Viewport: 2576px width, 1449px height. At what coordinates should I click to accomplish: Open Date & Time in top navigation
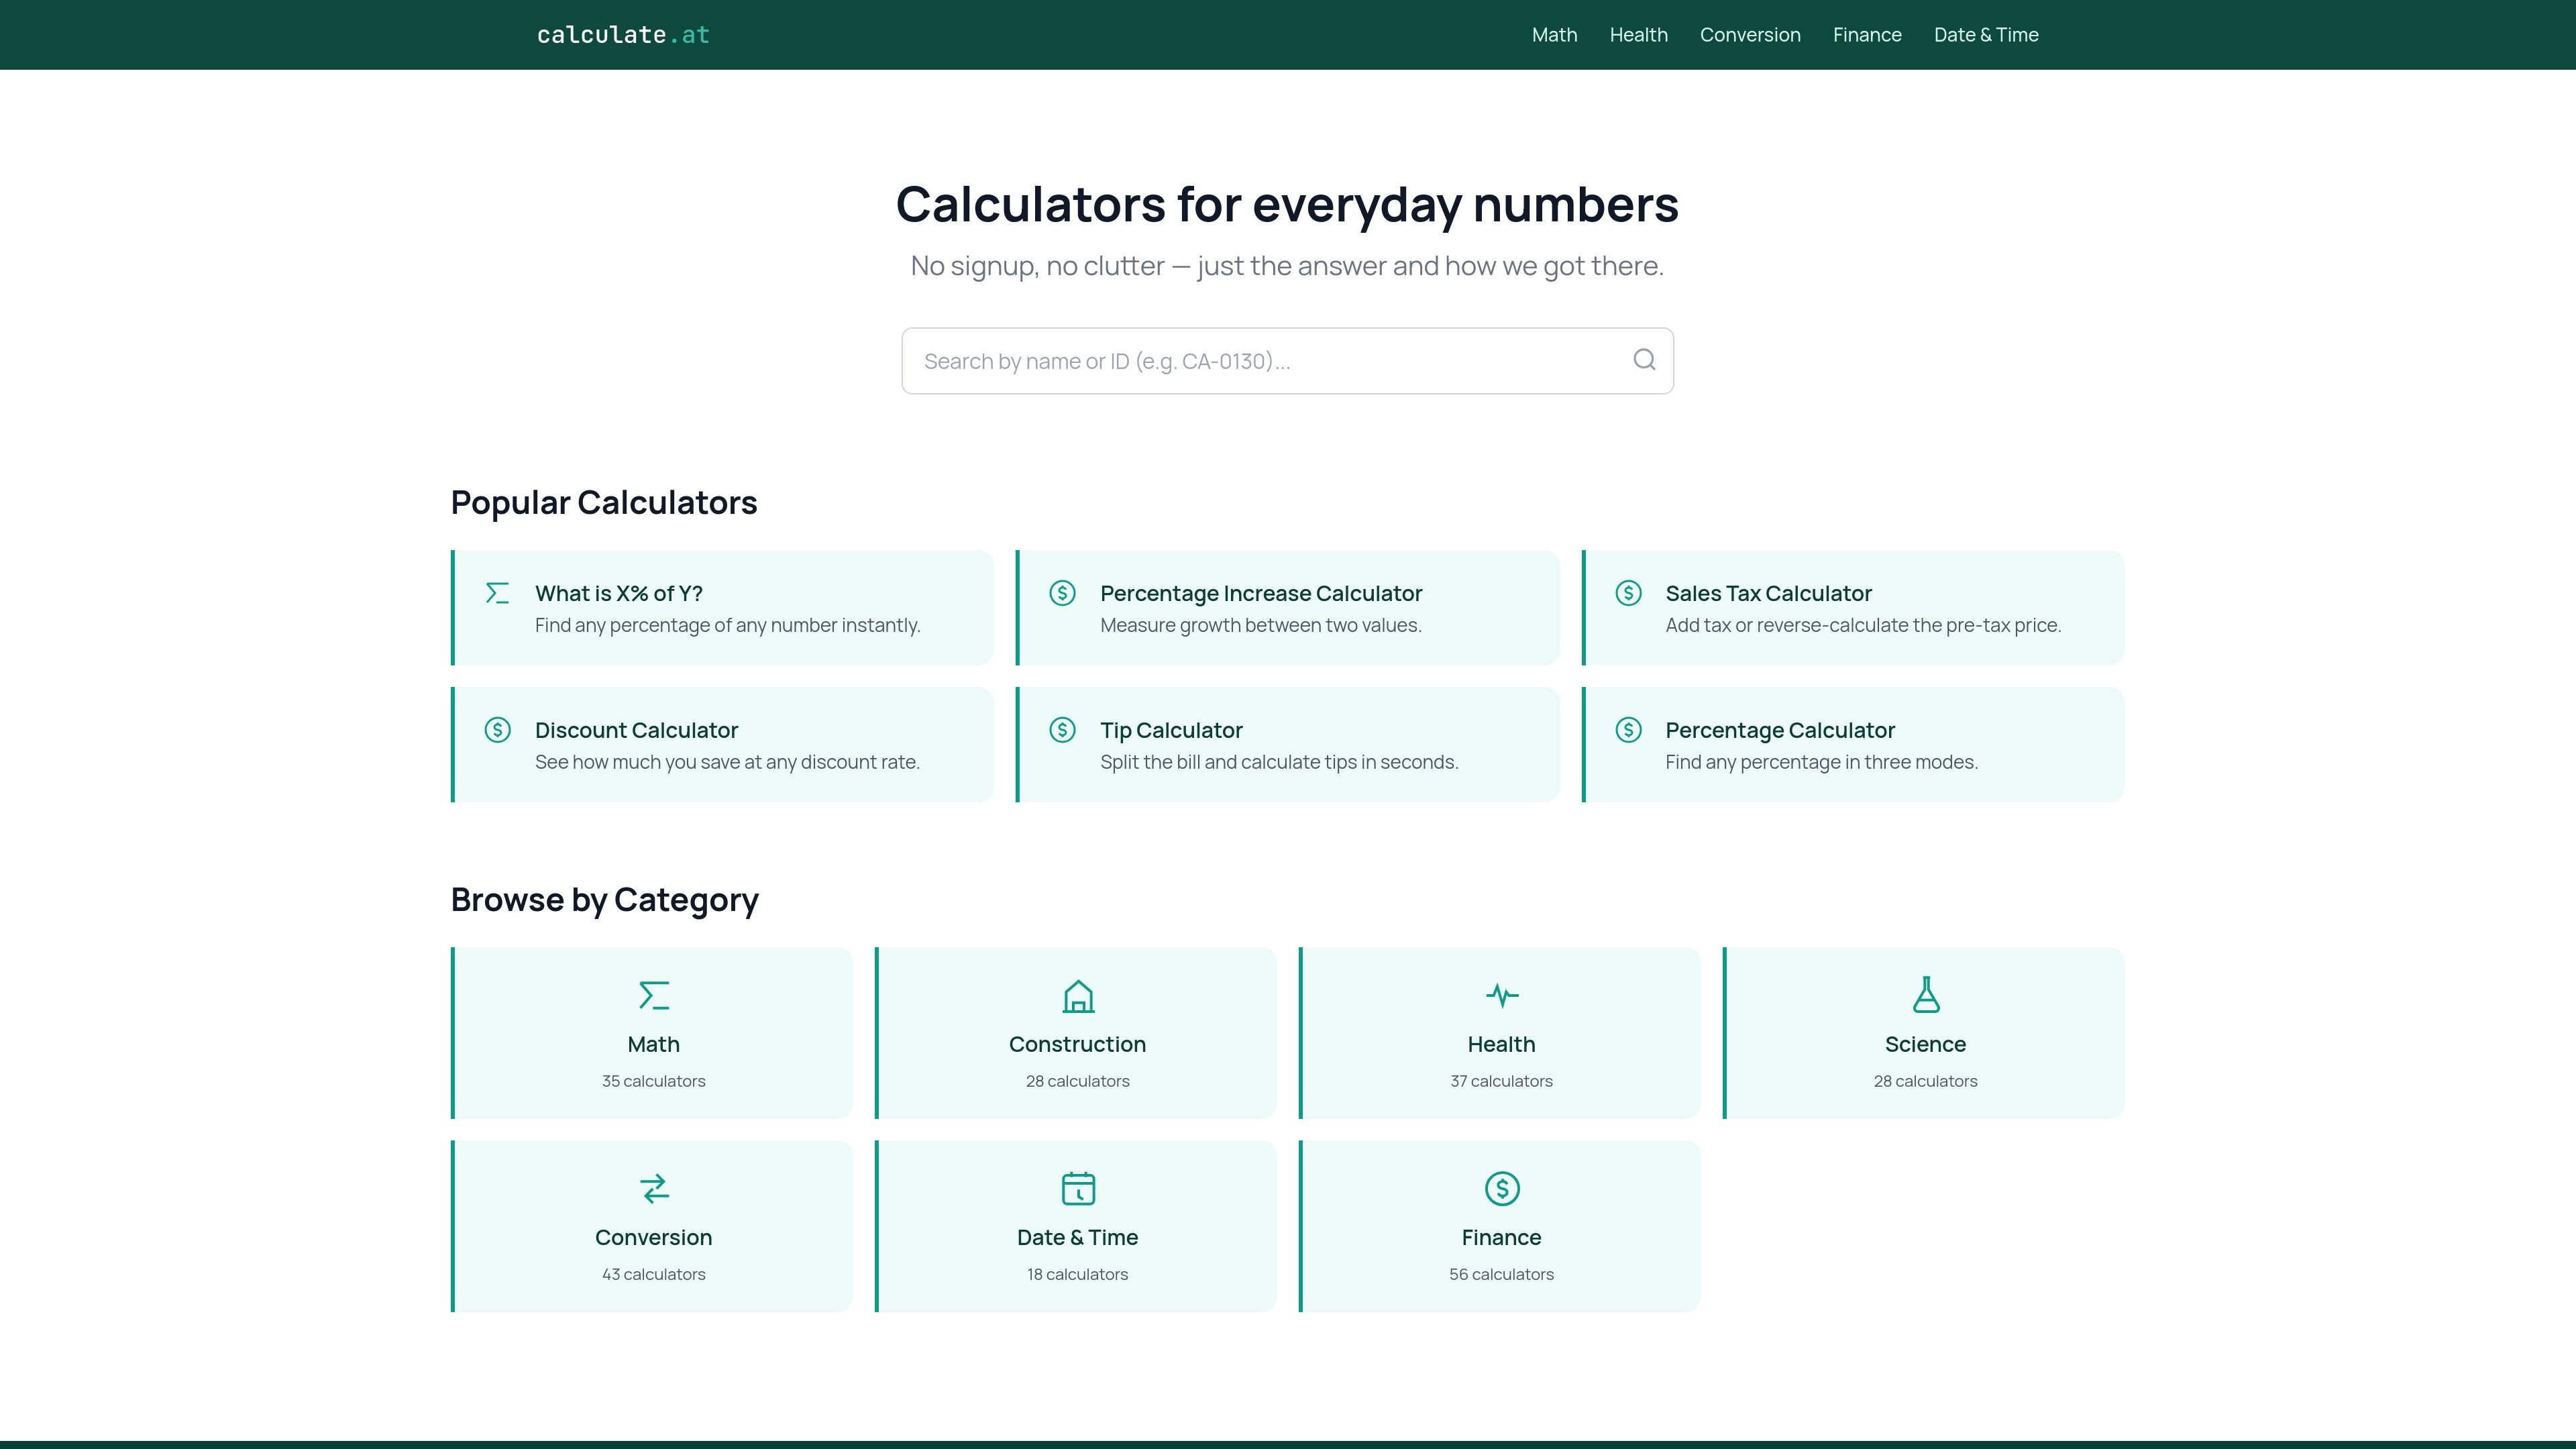pos(1986,35)
